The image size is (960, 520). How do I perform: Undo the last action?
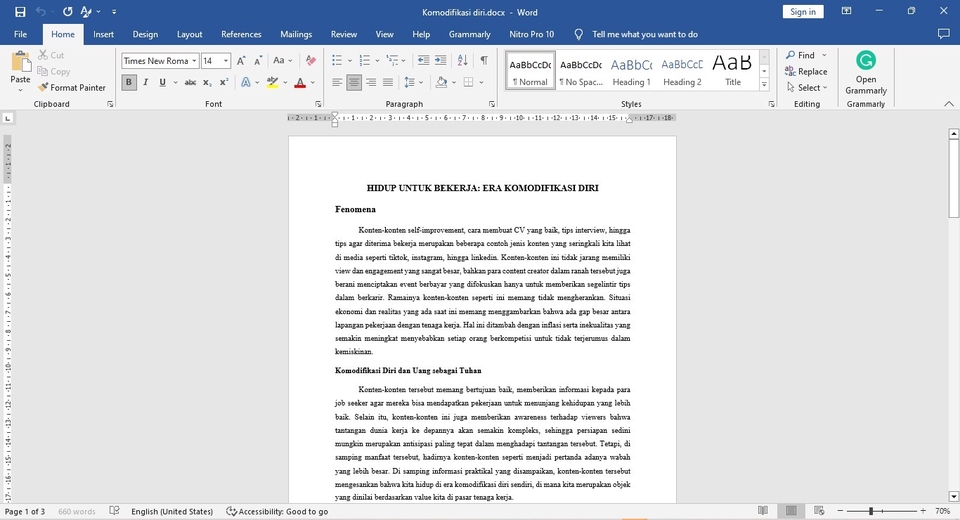tap(41, 12)
